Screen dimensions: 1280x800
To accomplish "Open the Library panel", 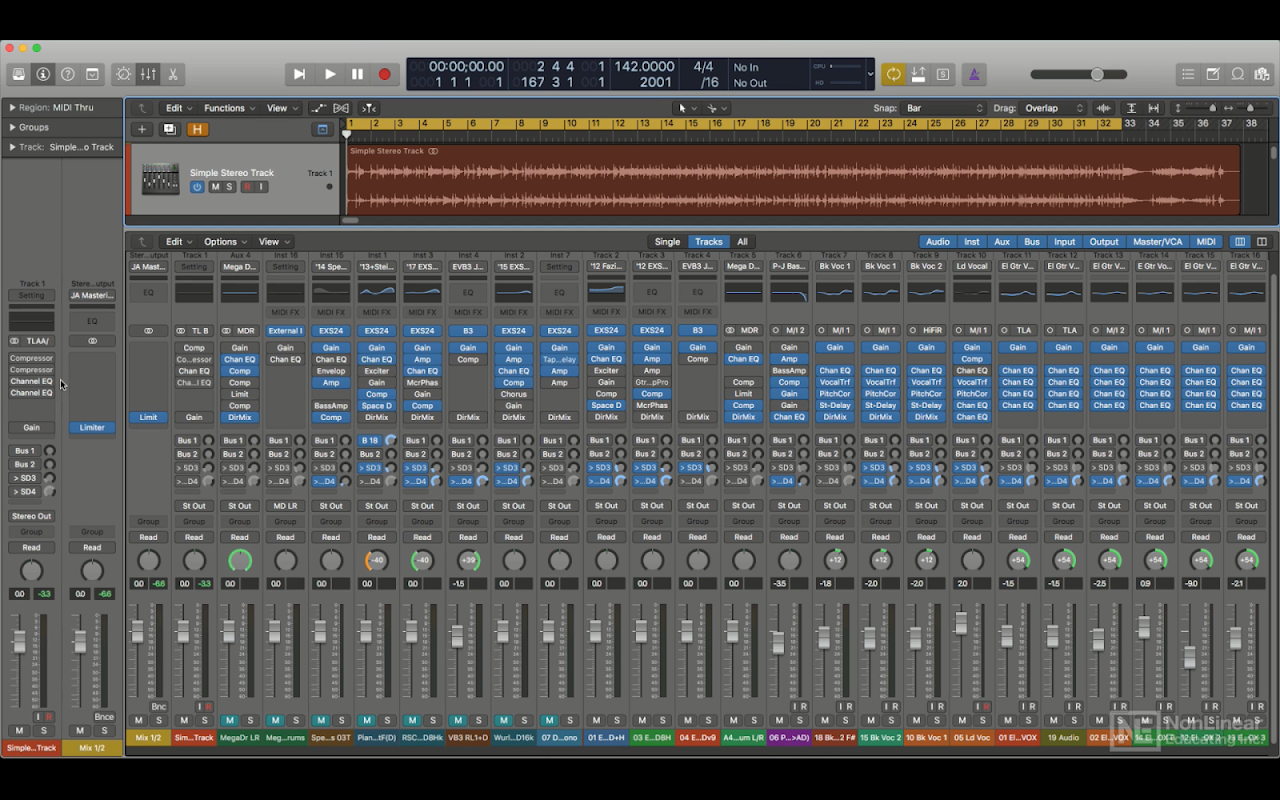I will [x=18, y=74].
